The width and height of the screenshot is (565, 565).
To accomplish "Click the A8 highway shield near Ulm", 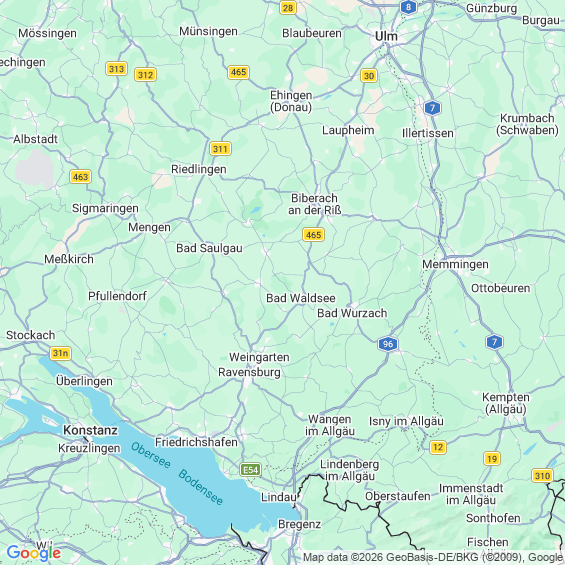I will 408,7.
